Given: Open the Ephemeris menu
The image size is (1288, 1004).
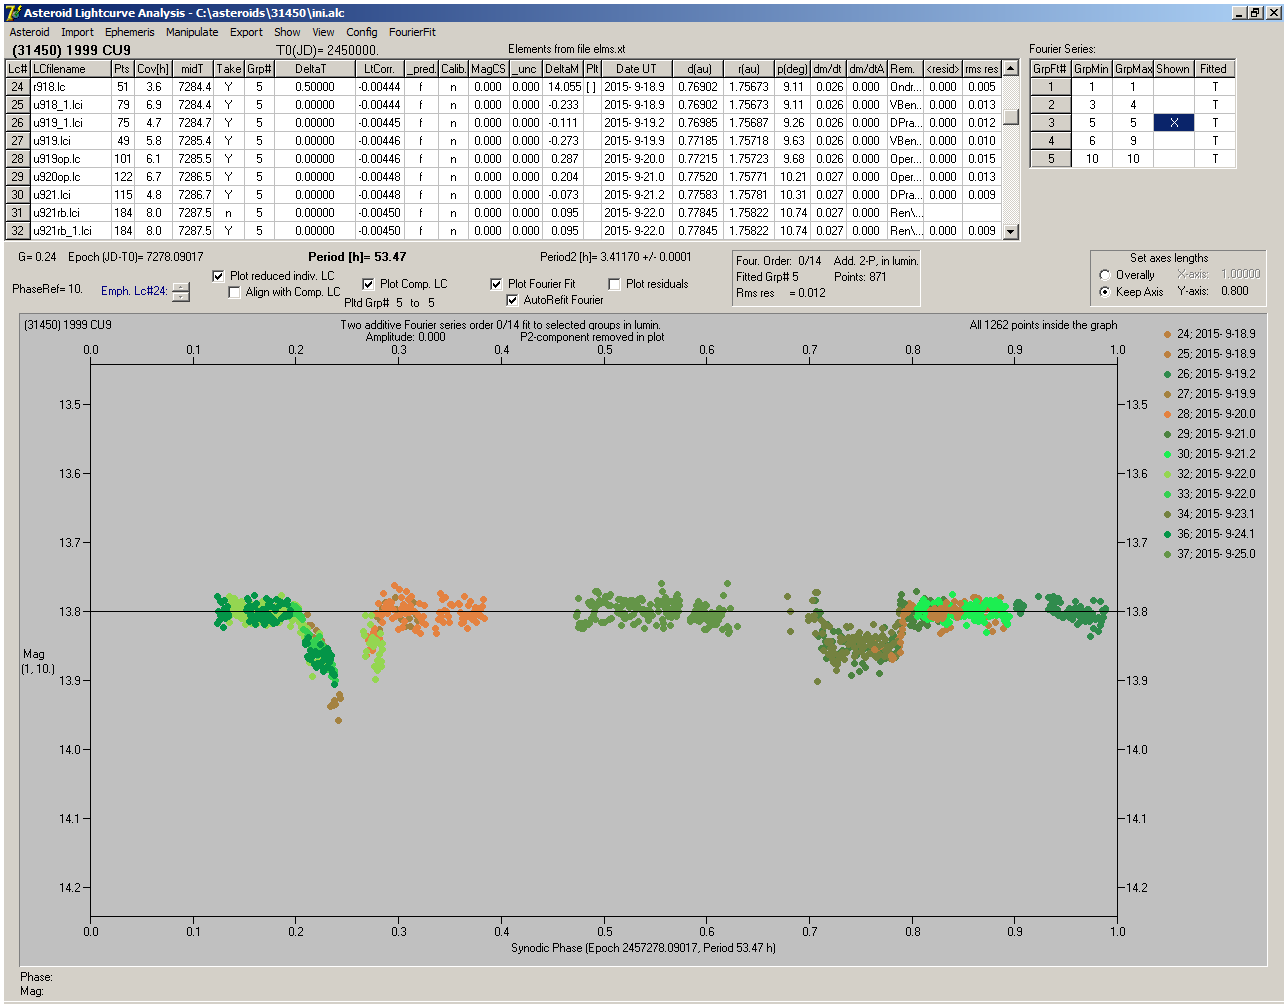Looking at the screenshot, I should [x=130, y=32].
